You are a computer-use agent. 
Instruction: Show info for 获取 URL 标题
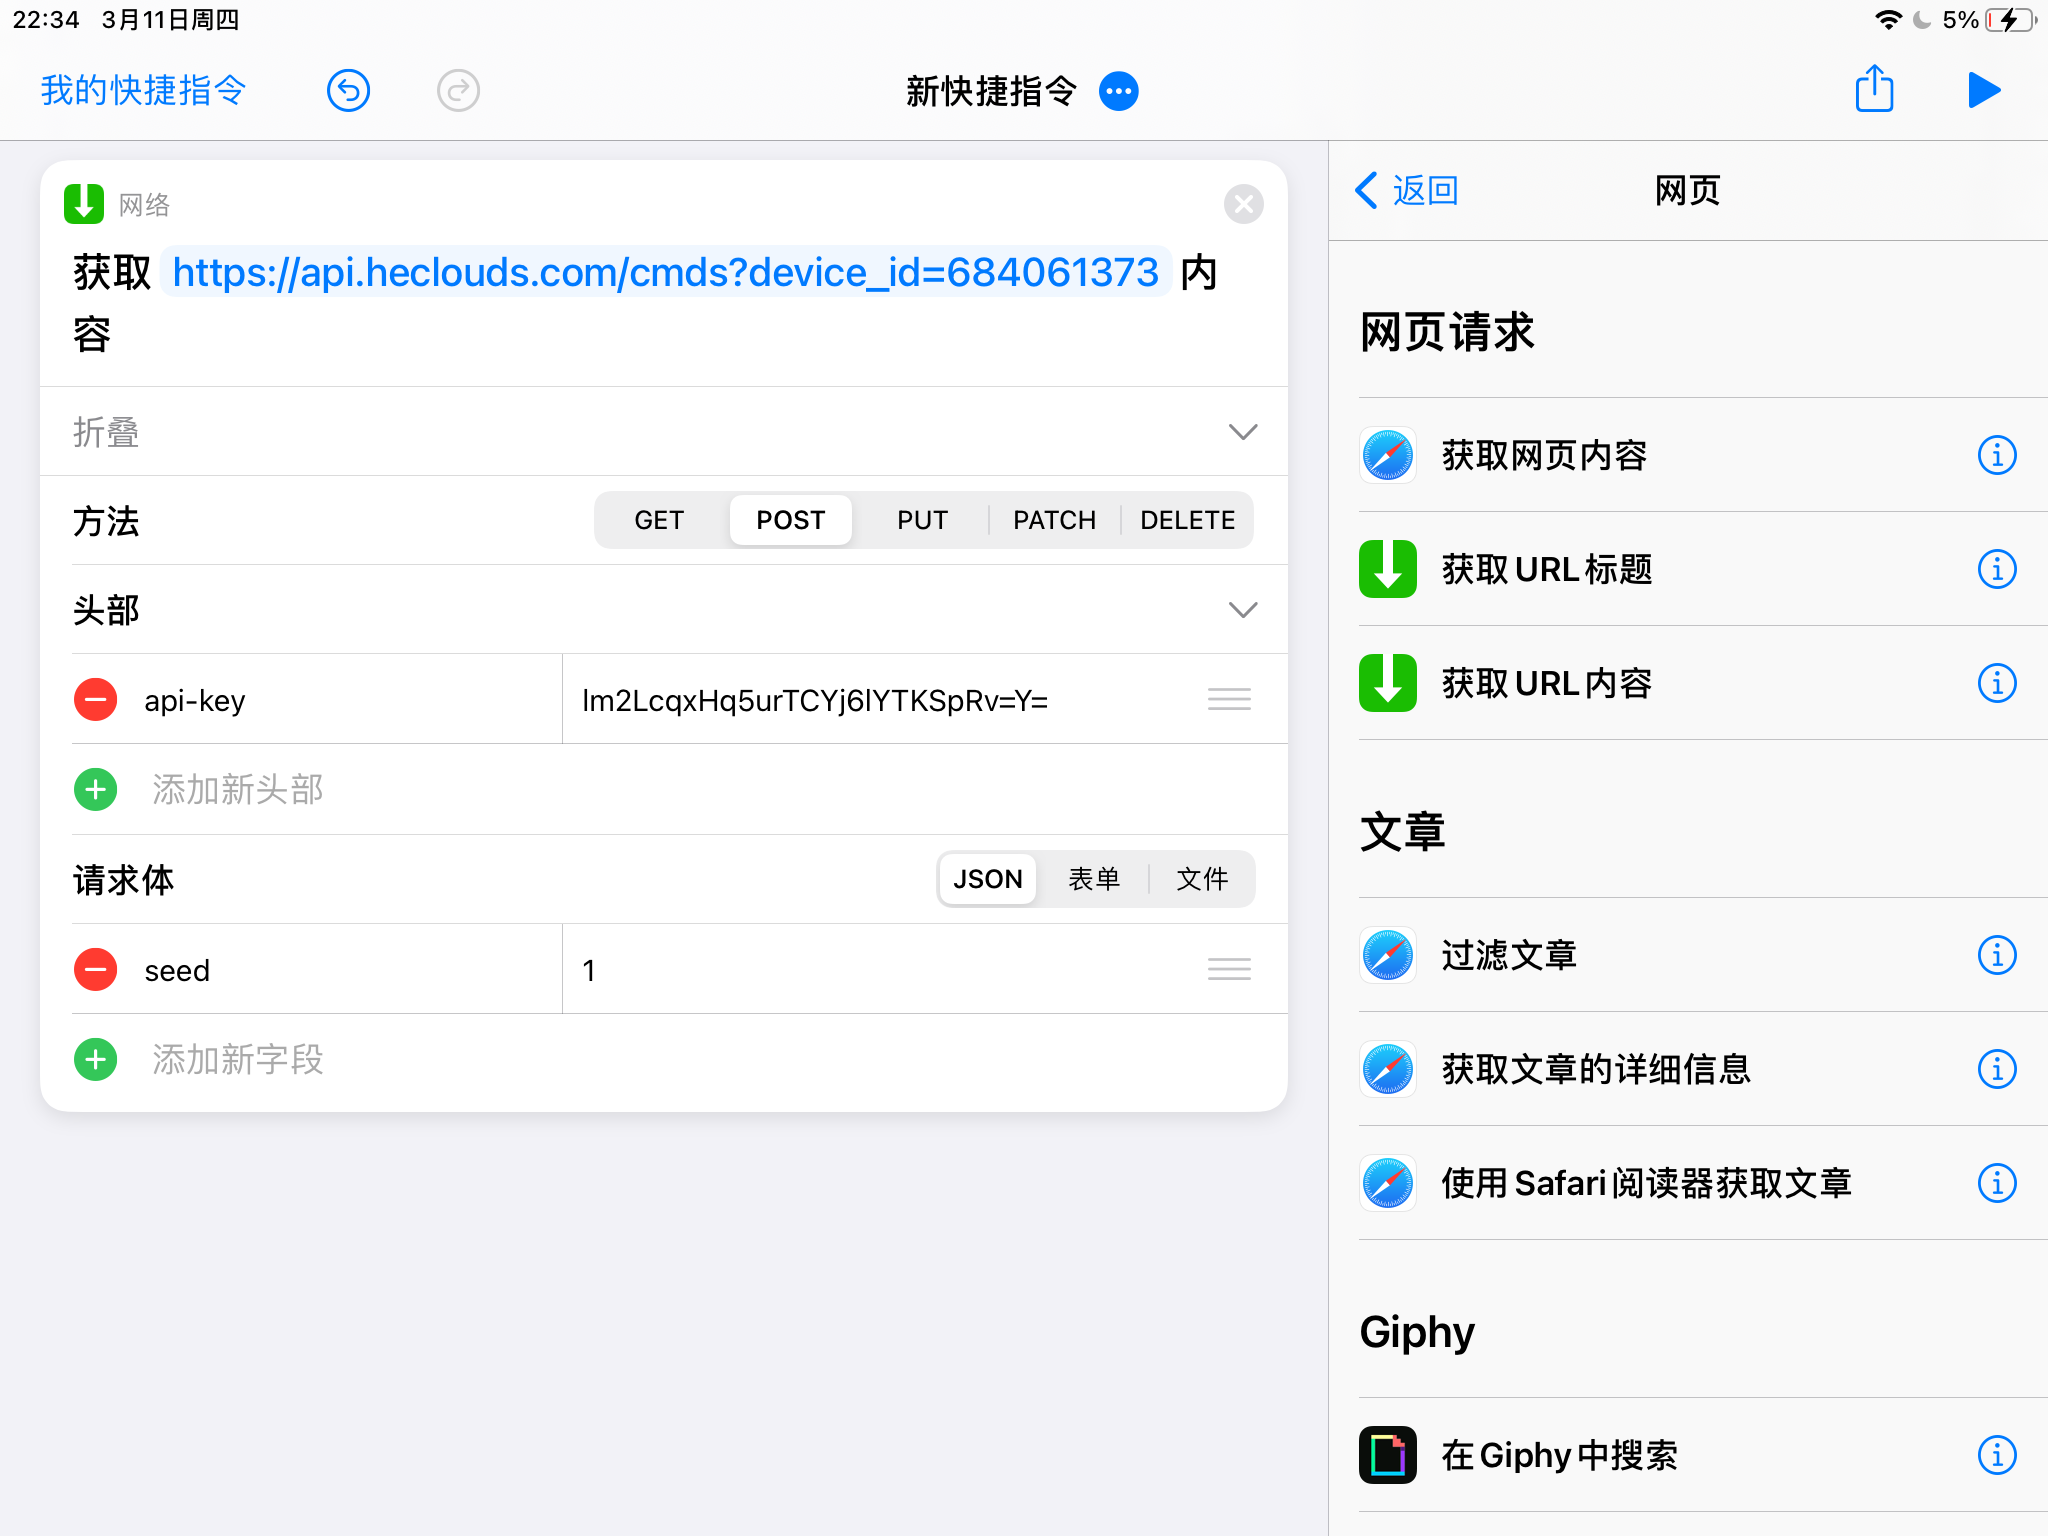pos(1997,569)
